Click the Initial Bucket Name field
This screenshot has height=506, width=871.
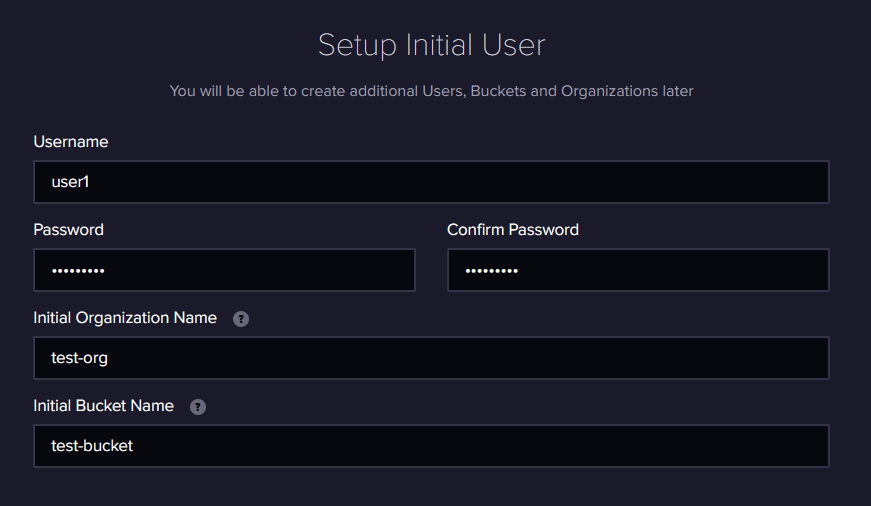tap(431, 446)
